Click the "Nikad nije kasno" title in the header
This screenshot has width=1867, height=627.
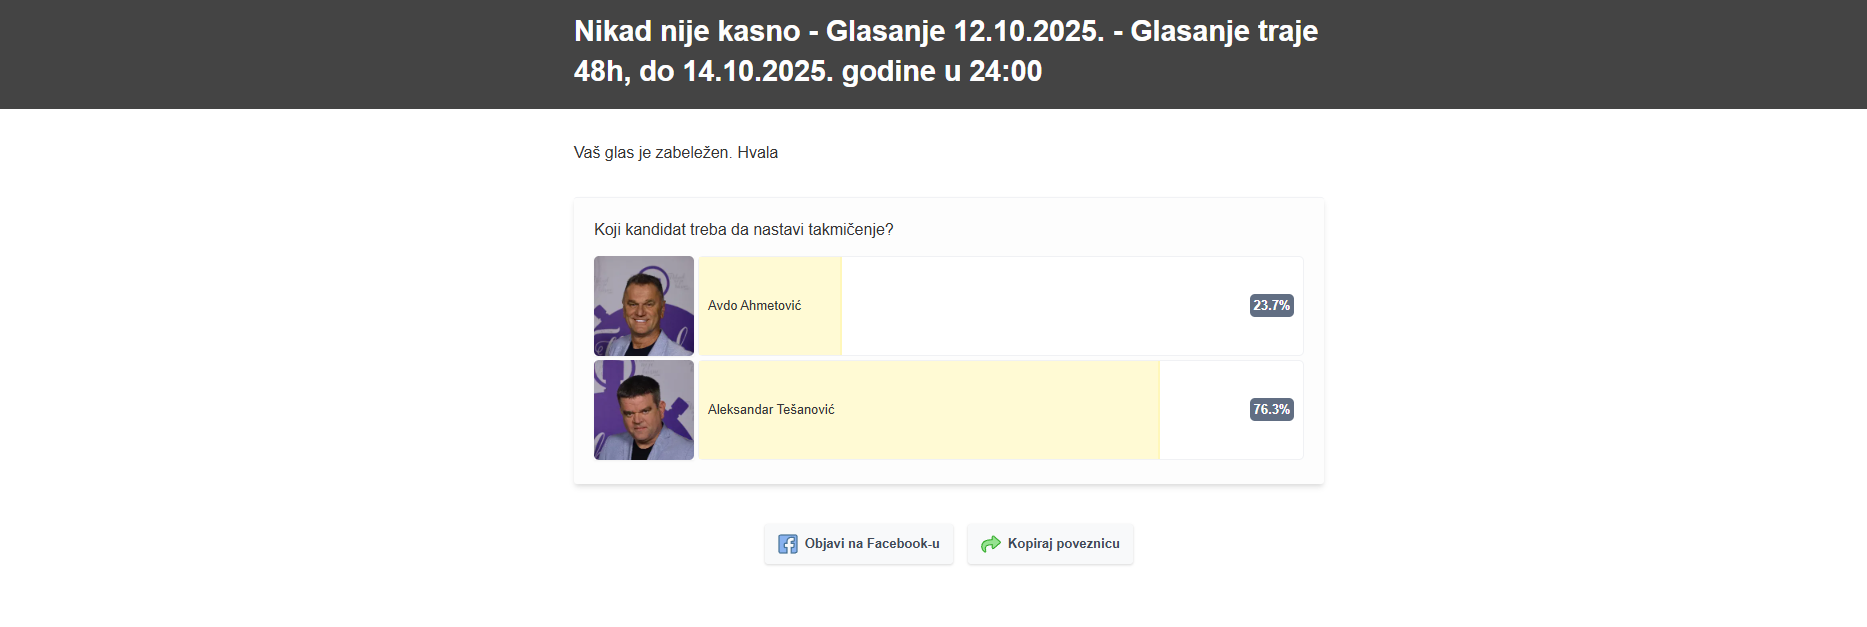[687, 31]
